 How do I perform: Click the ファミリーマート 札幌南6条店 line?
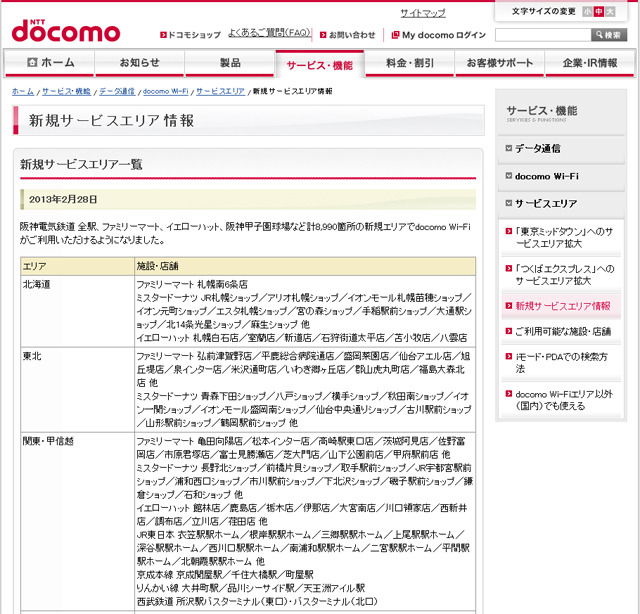(x=192, y=285)
